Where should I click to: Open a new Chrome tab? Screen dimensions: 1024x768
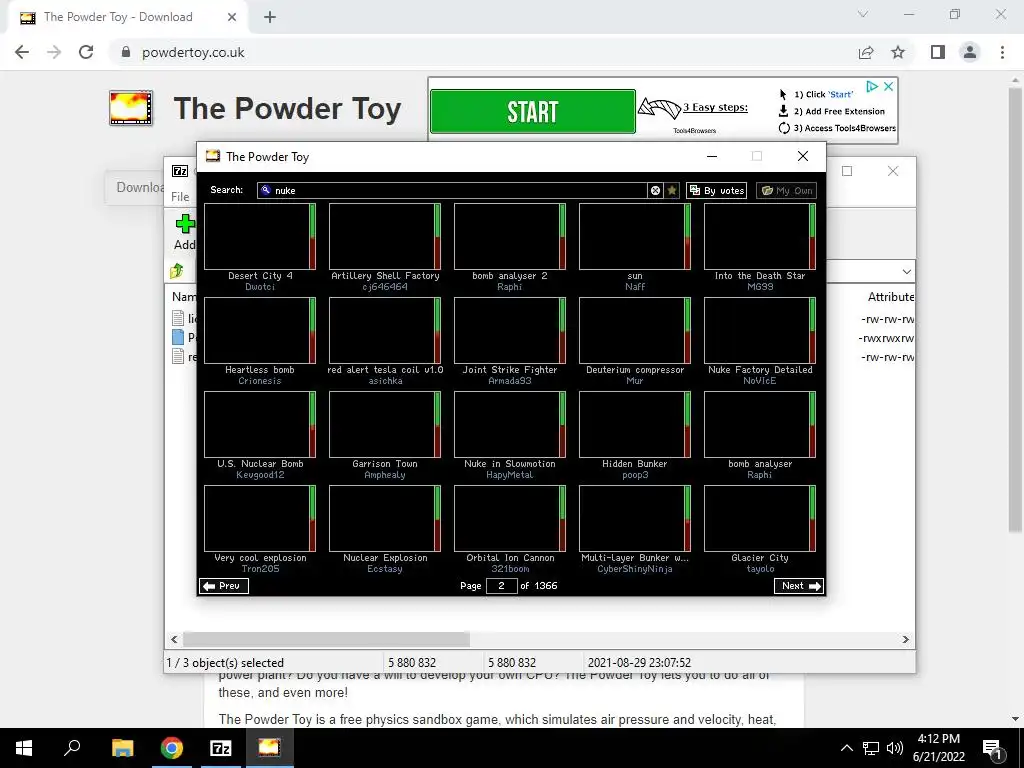[x=270, y=17]
